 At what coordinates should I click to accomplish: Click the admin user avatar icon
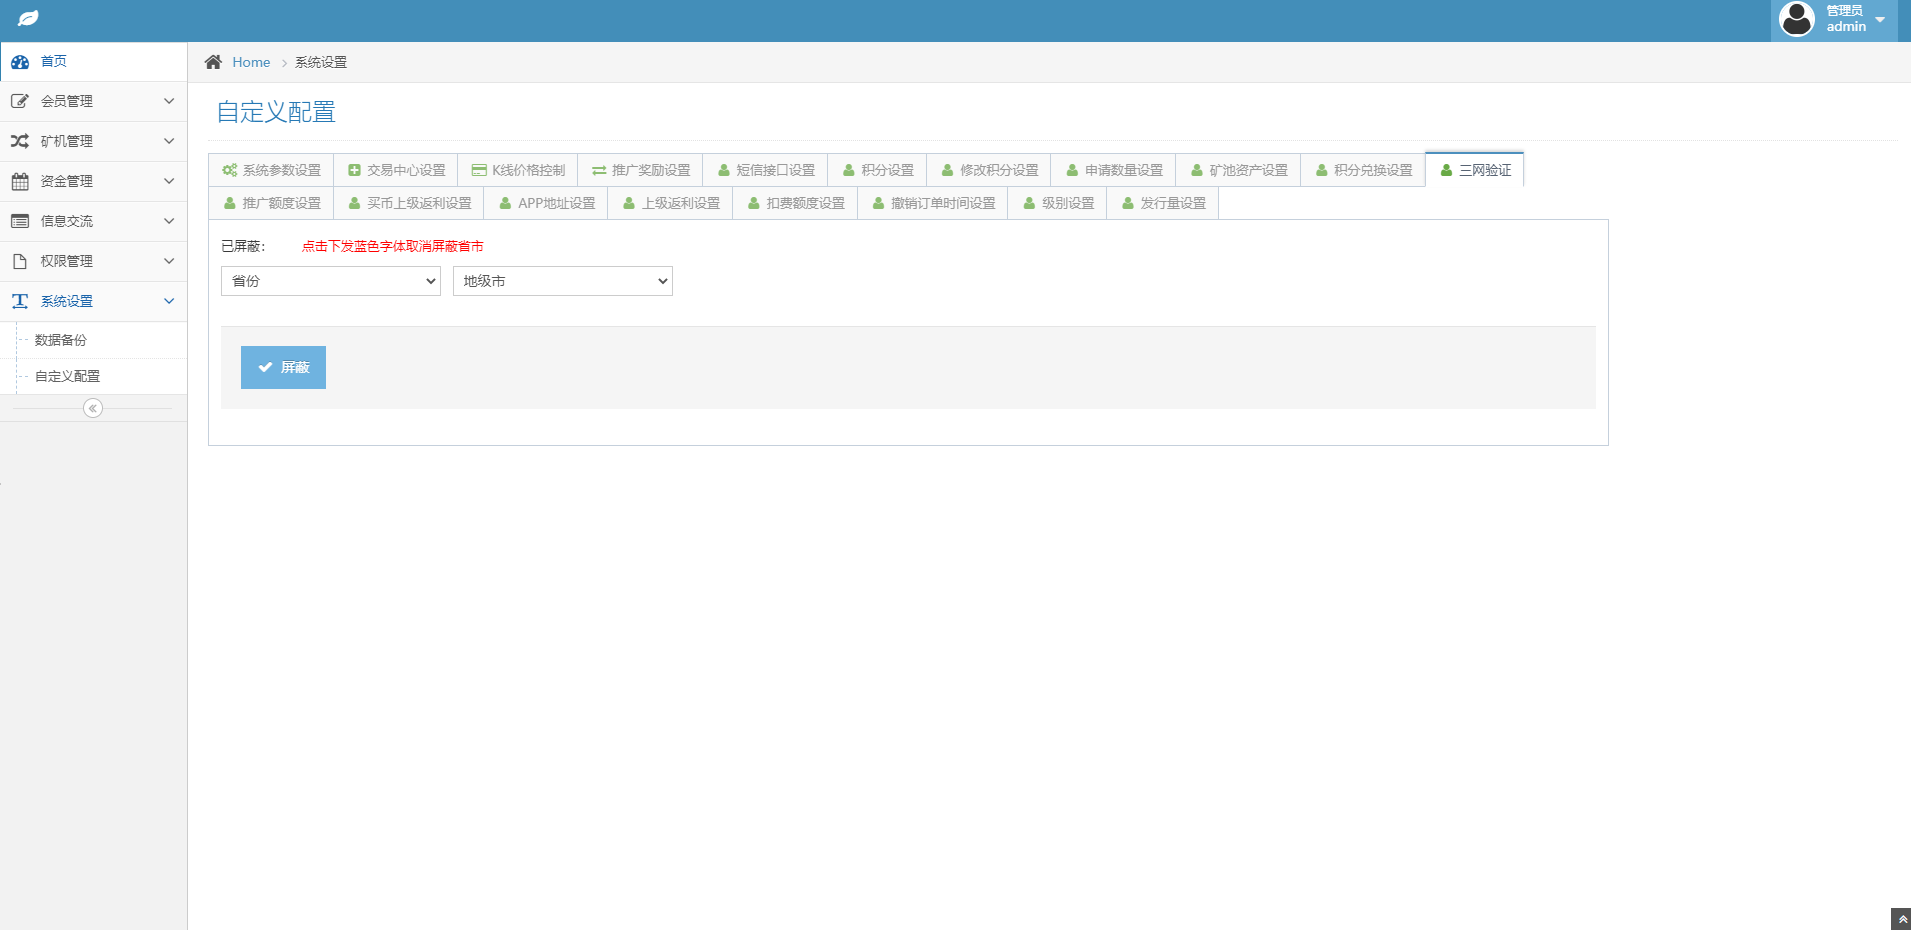pos(1797,19)
